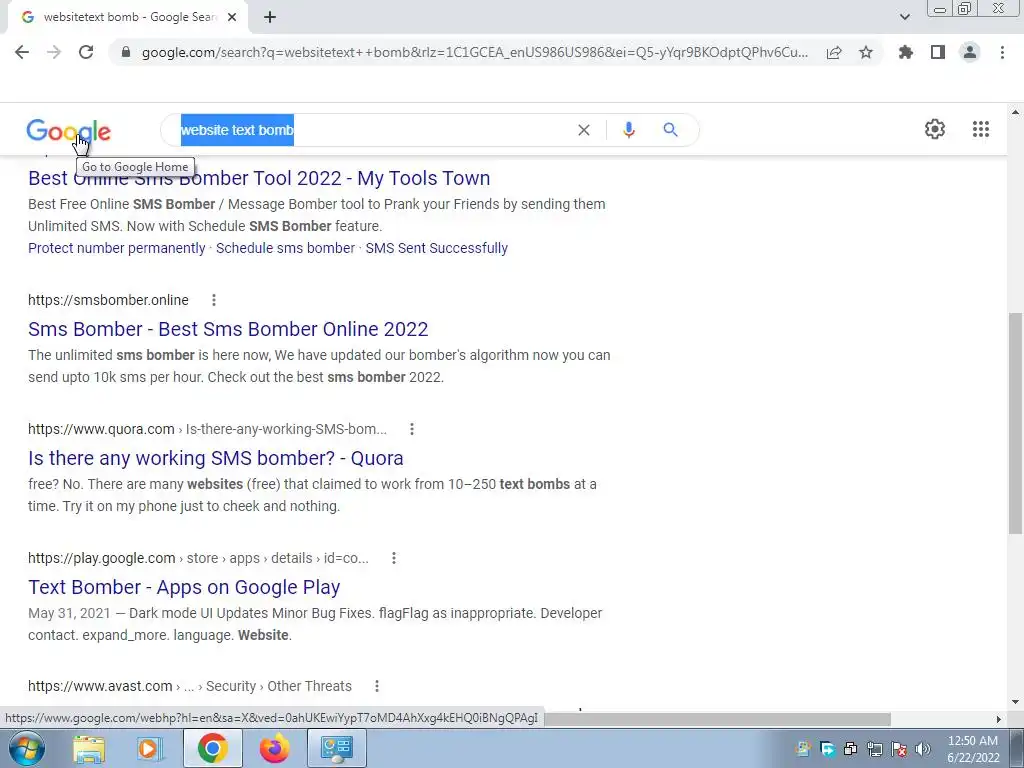Switch to Chrome in the taskbar
Screen dimensions: 1024x768
click(x=212, y=748)
